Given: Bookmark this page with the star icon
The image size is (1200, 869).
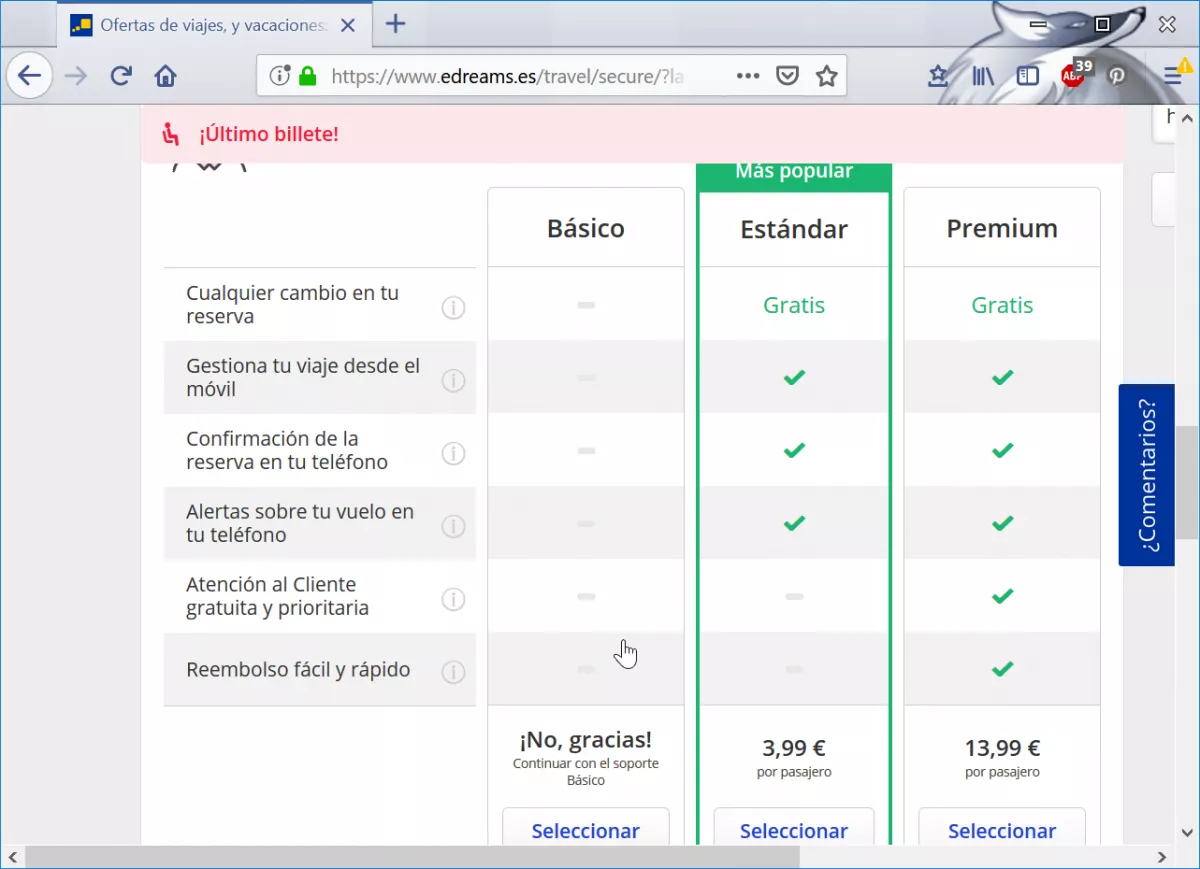Looking at the screenshot, I should 827,76.
